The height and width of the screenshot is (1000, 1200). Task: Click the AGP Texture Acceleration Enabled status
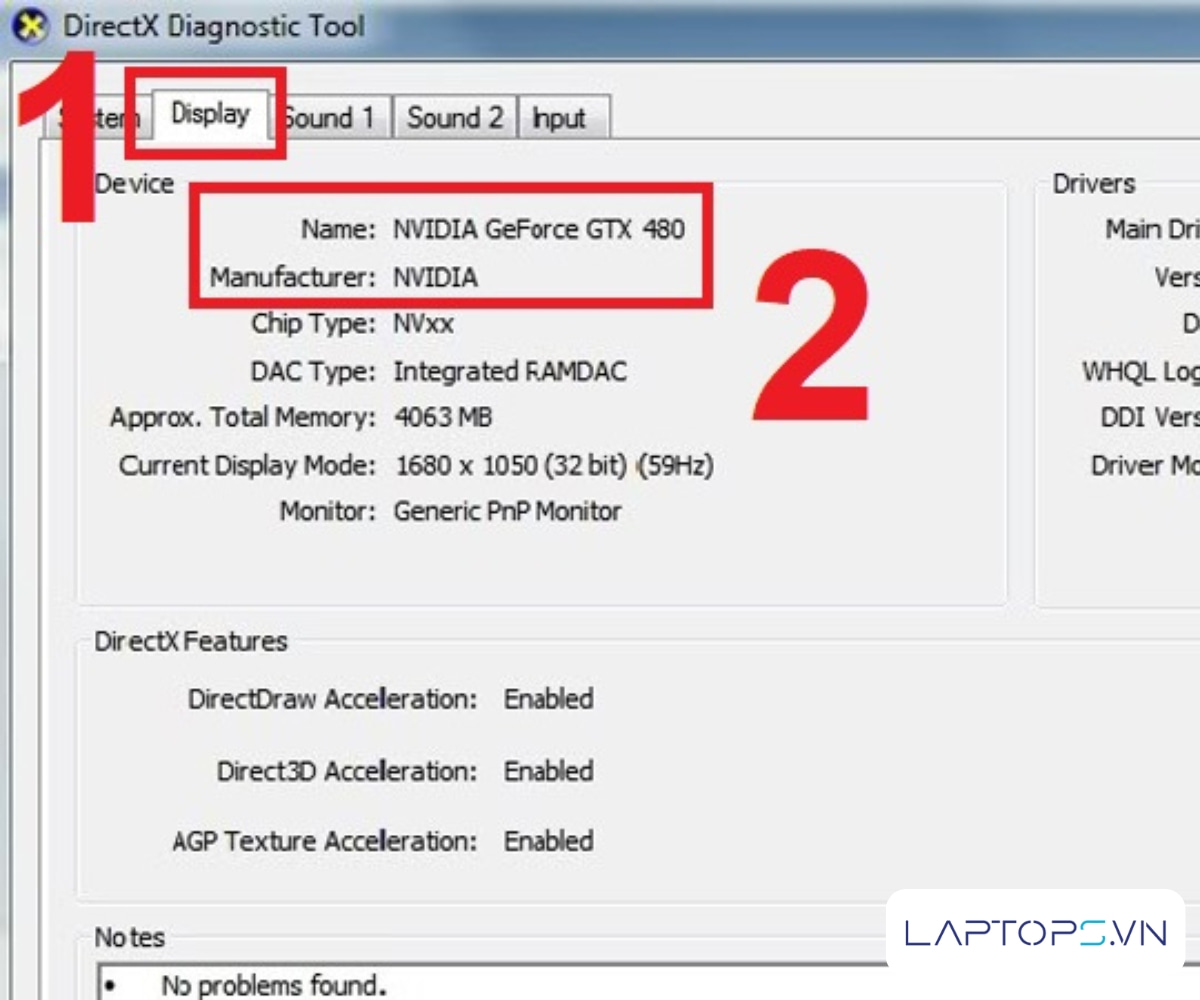[x=548, y=841]
